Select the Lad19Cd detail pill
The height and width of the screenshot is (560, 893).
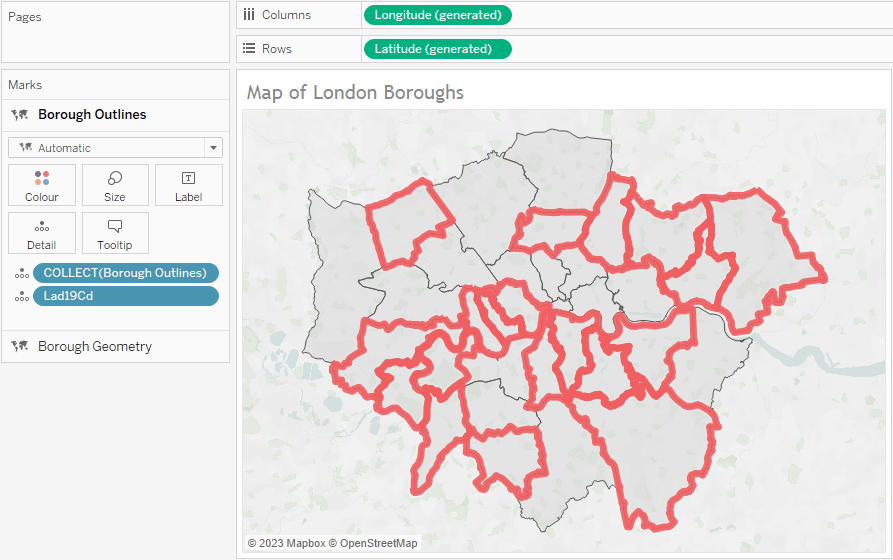pos(125,296)
